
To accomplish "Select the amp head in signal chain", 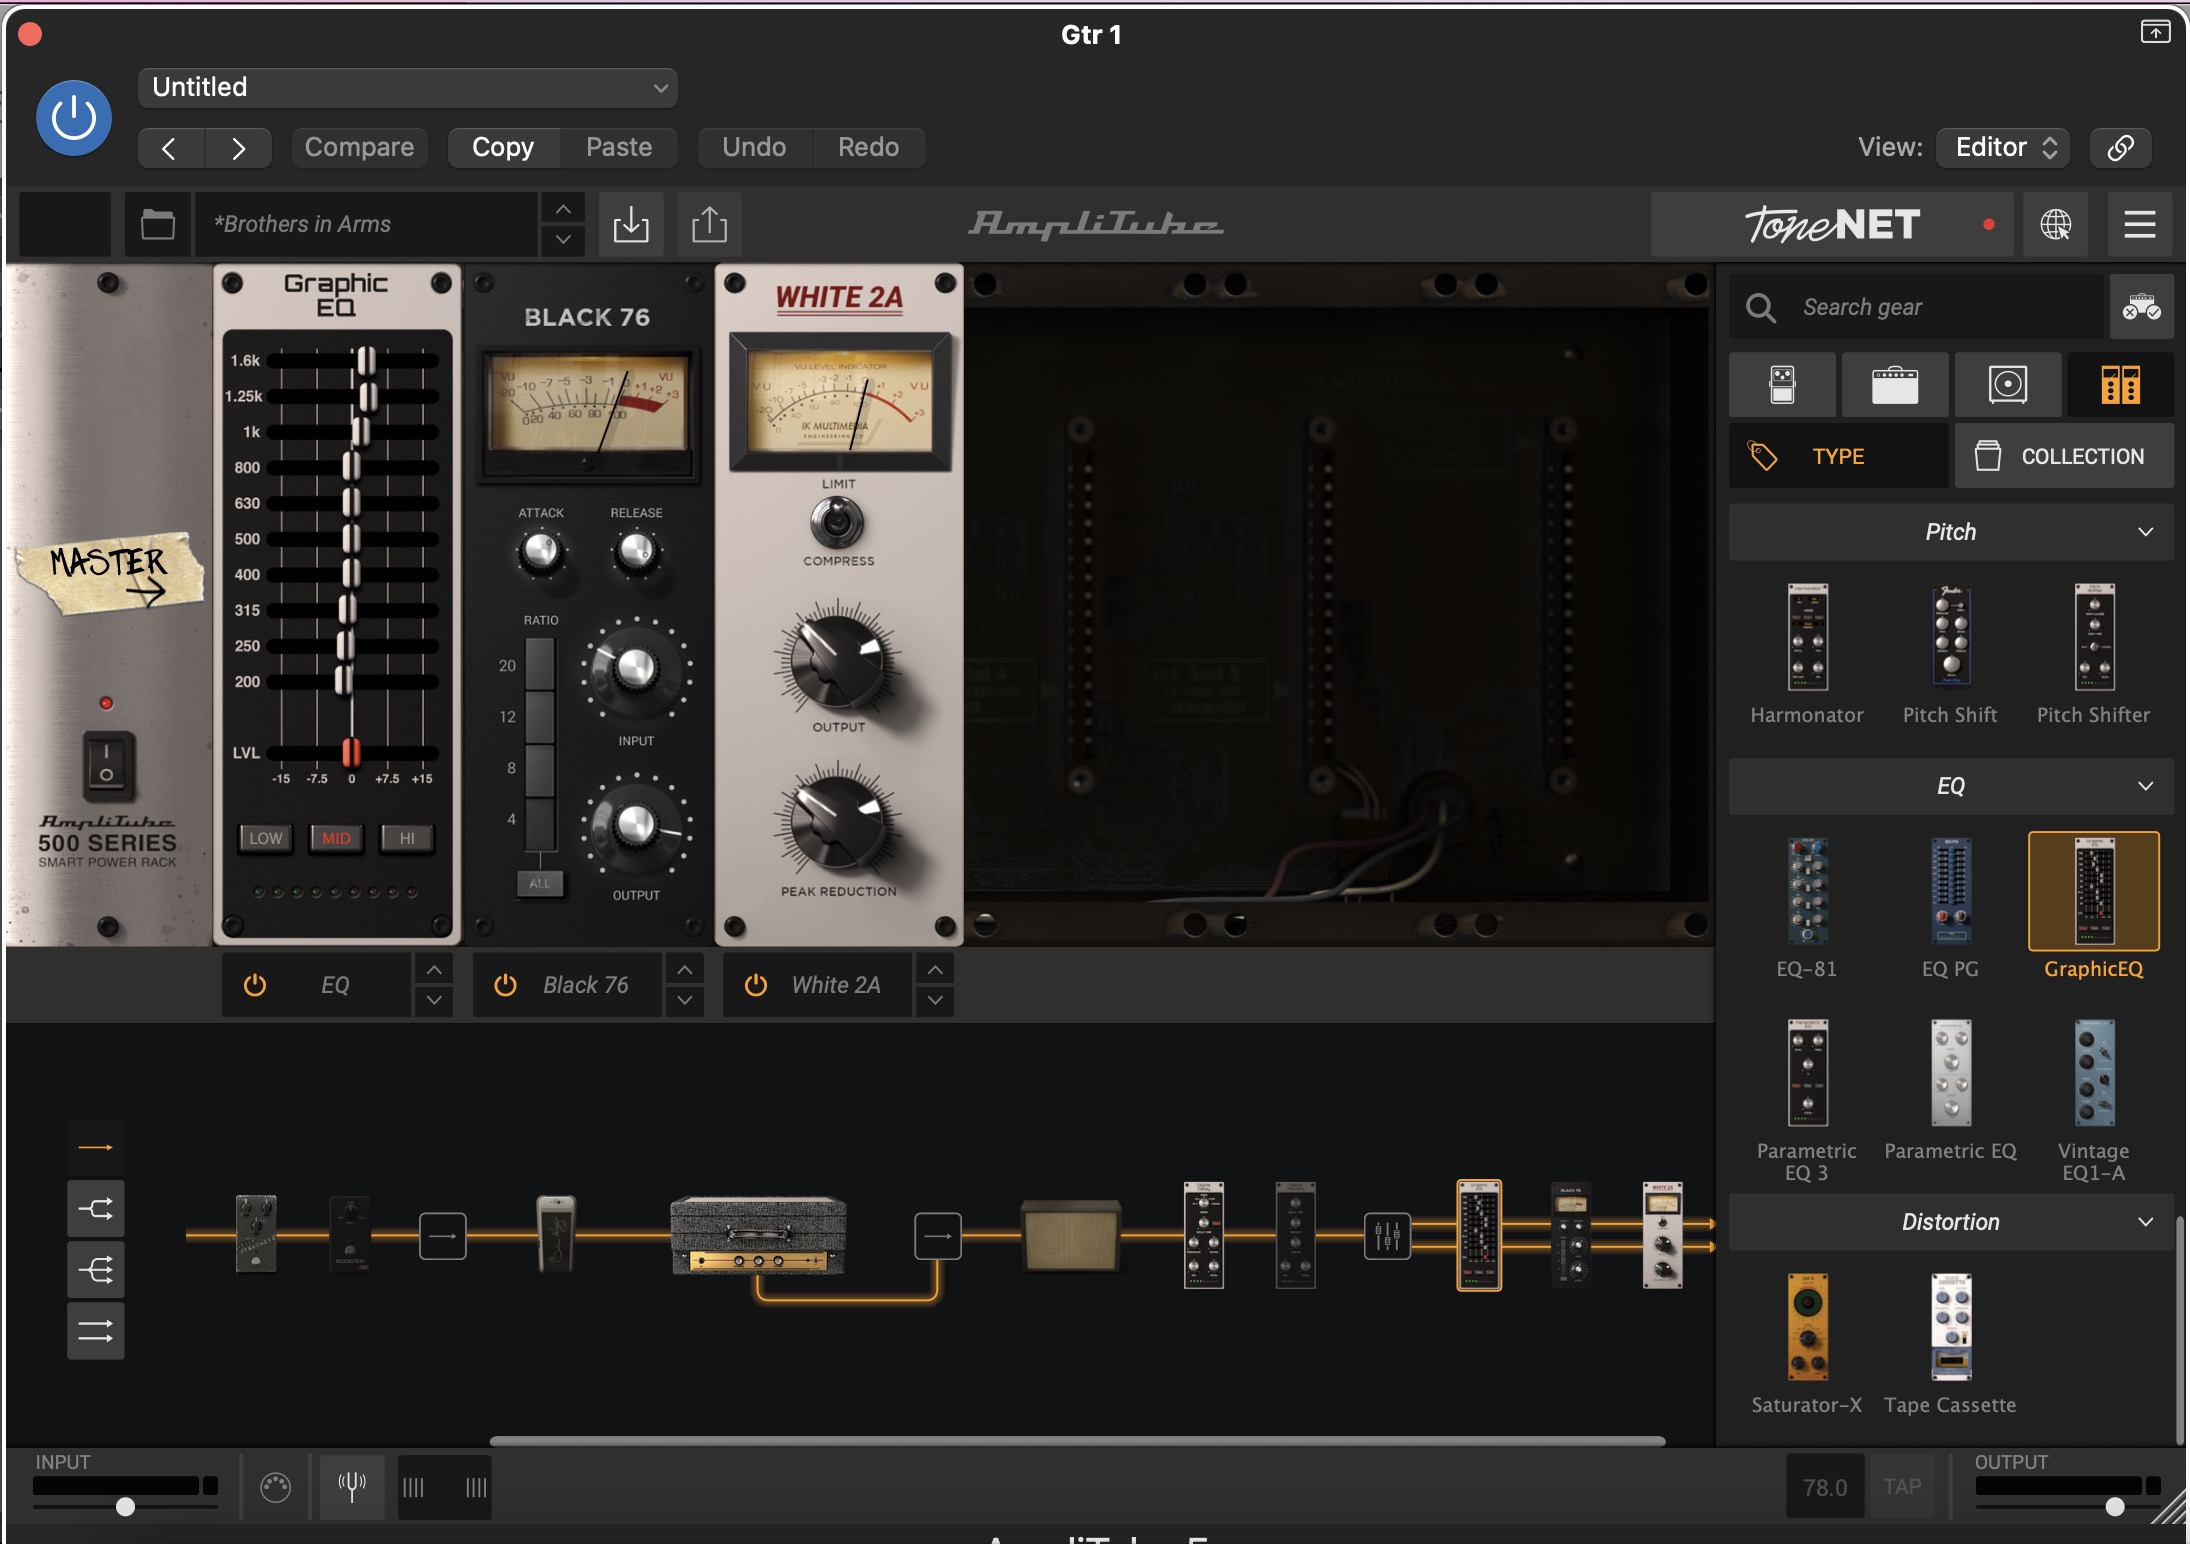I will (x=758, y=1236).
